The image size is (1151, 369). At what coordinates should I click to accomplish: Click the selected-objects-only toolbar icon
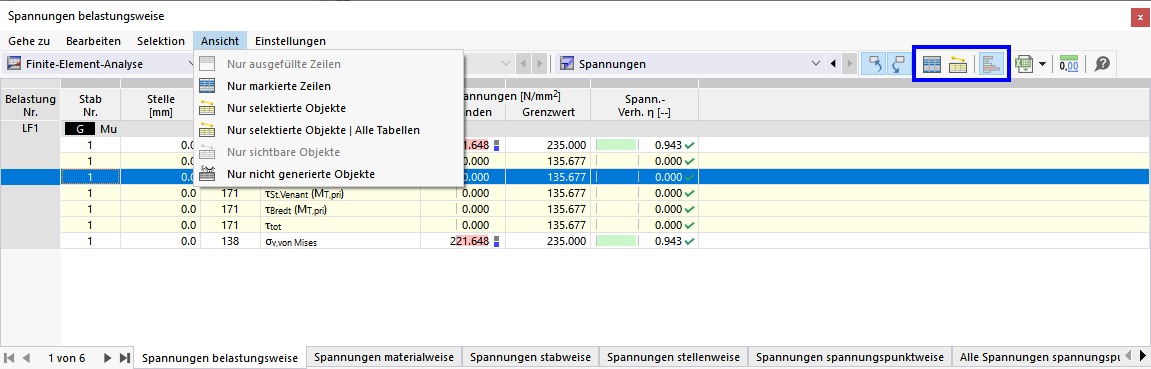957,64
